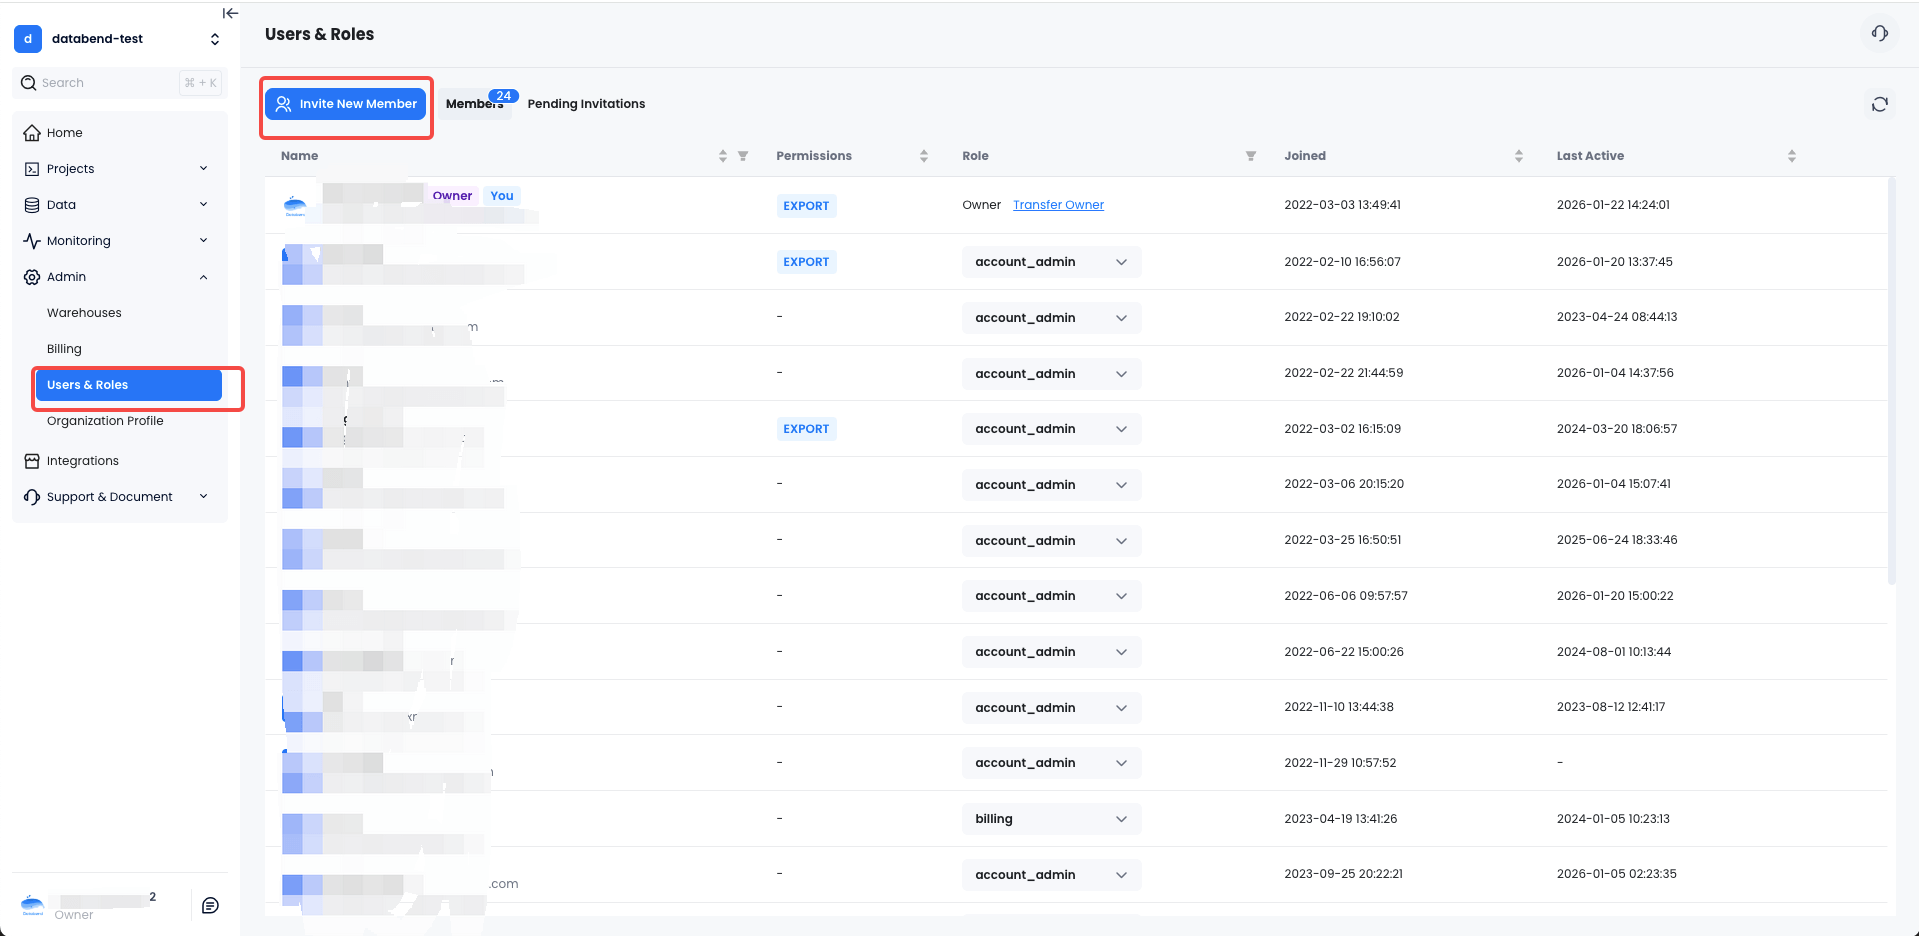Collapse the left sidebar with arrow icon
1919x936 pixels.
click(230, 13)
